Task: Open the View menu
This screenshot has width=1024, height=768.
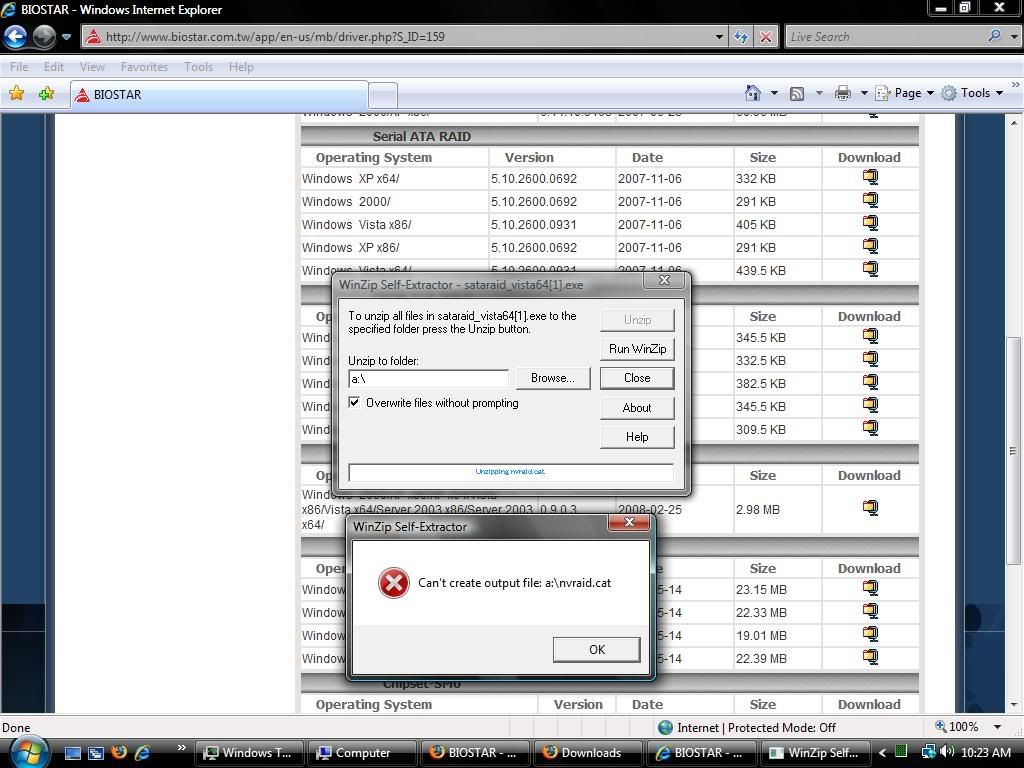Action: 92,67
